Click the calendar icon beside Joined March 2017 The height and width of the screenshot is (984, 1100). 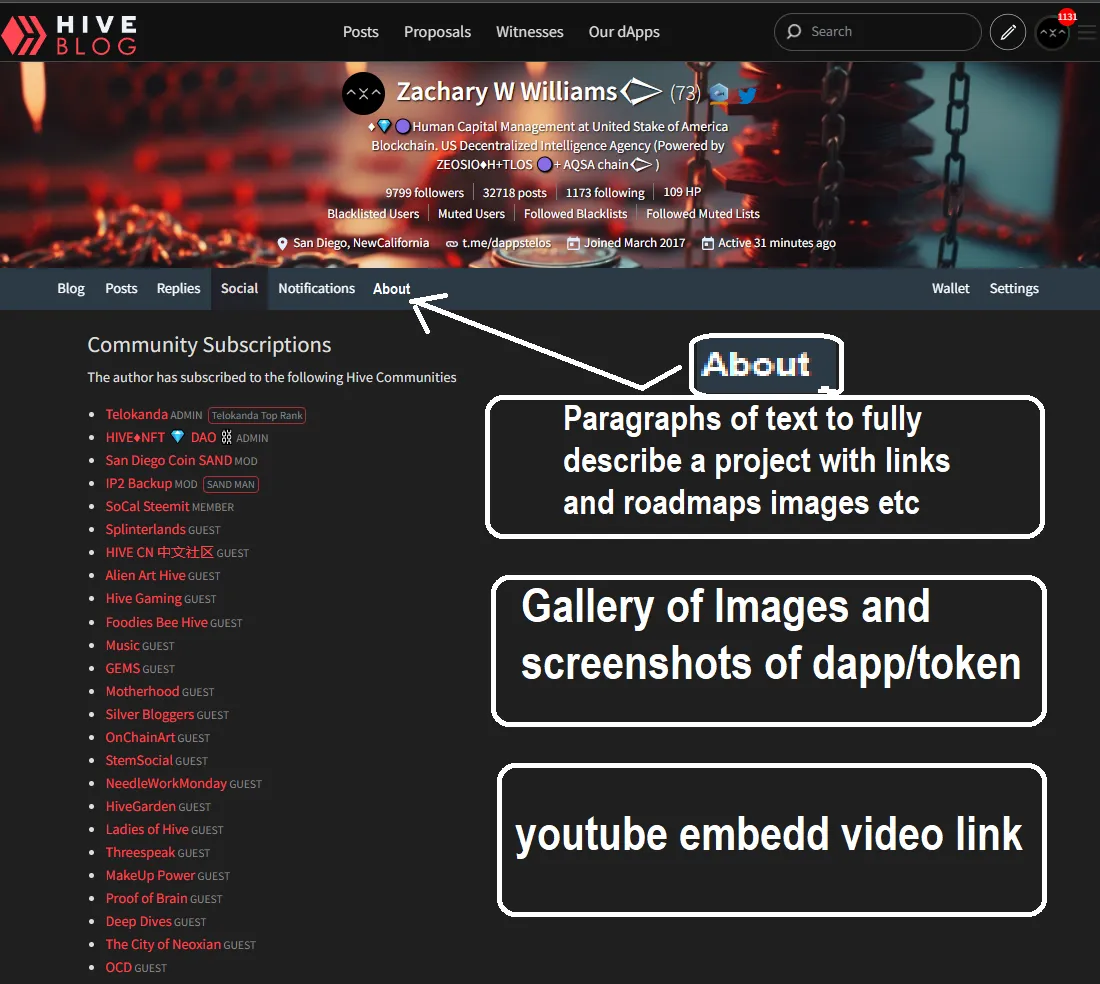573,243
